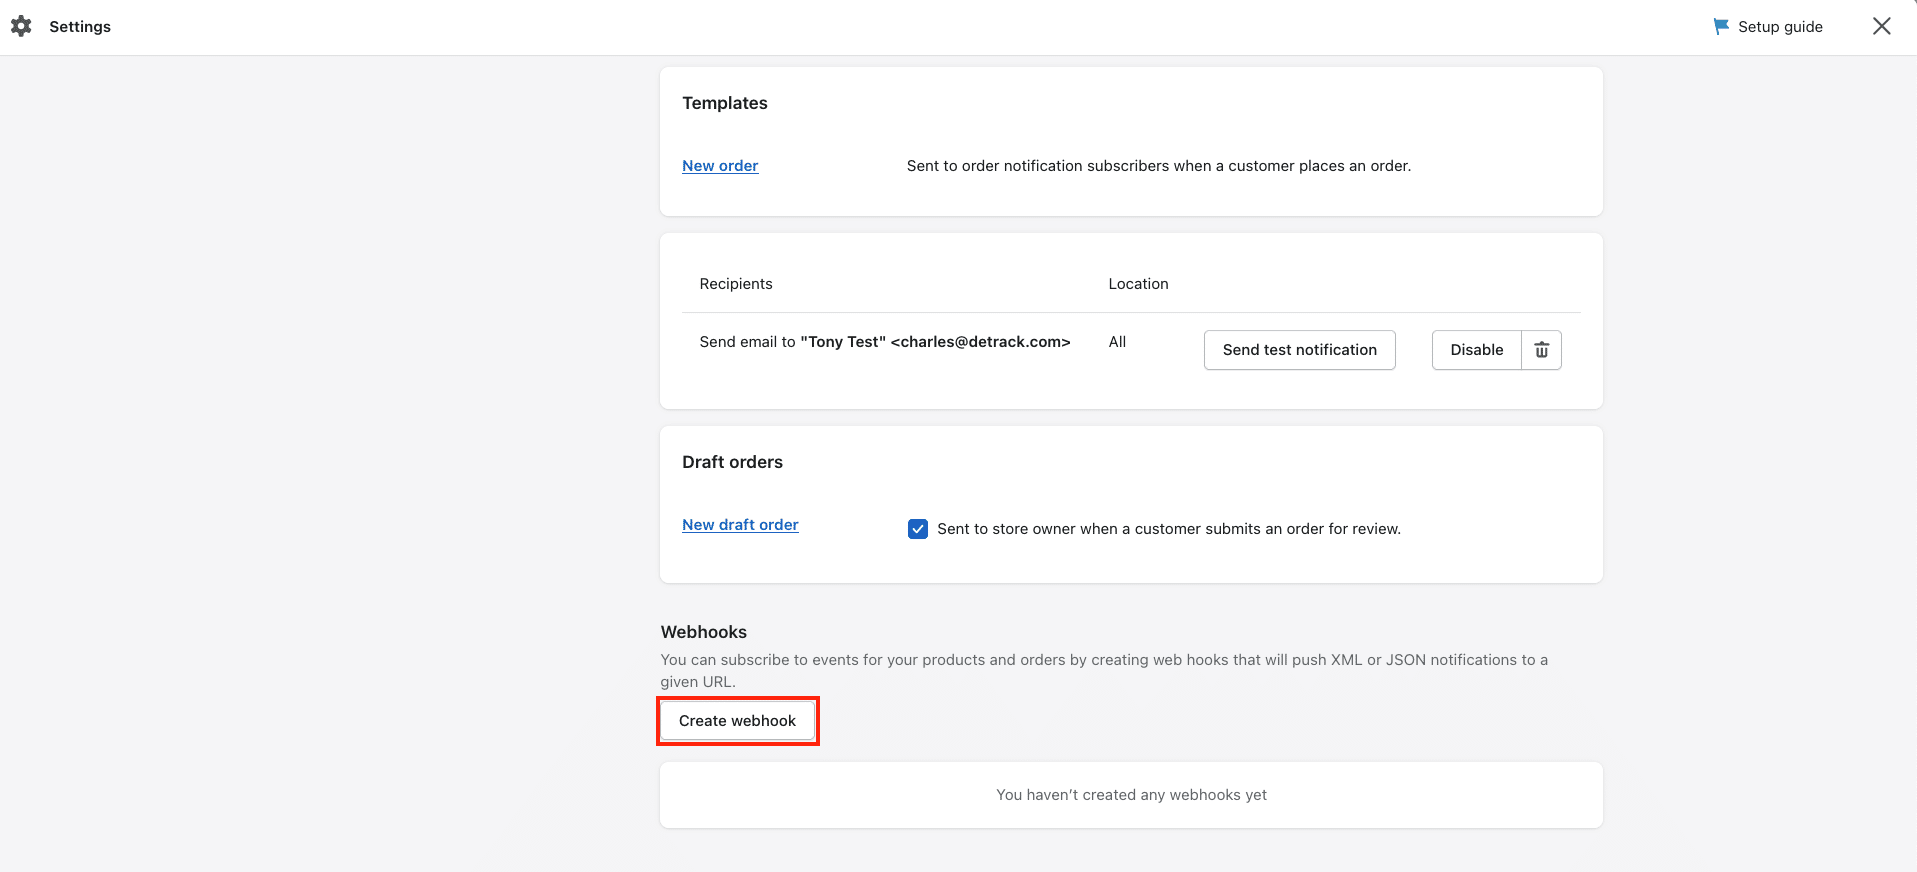
Task: Open the New order template link
Action: (x=720, y=166)
